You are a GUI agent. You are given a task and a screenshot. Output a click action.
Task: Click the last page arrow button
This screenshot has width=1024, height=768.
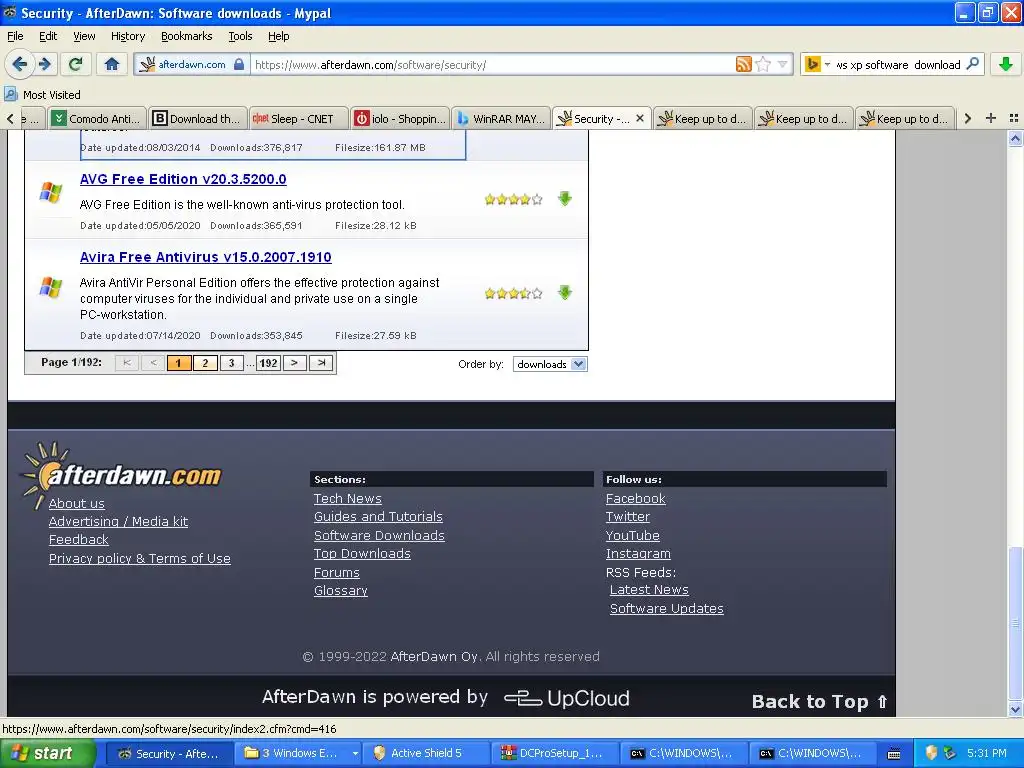click(321, 363)
